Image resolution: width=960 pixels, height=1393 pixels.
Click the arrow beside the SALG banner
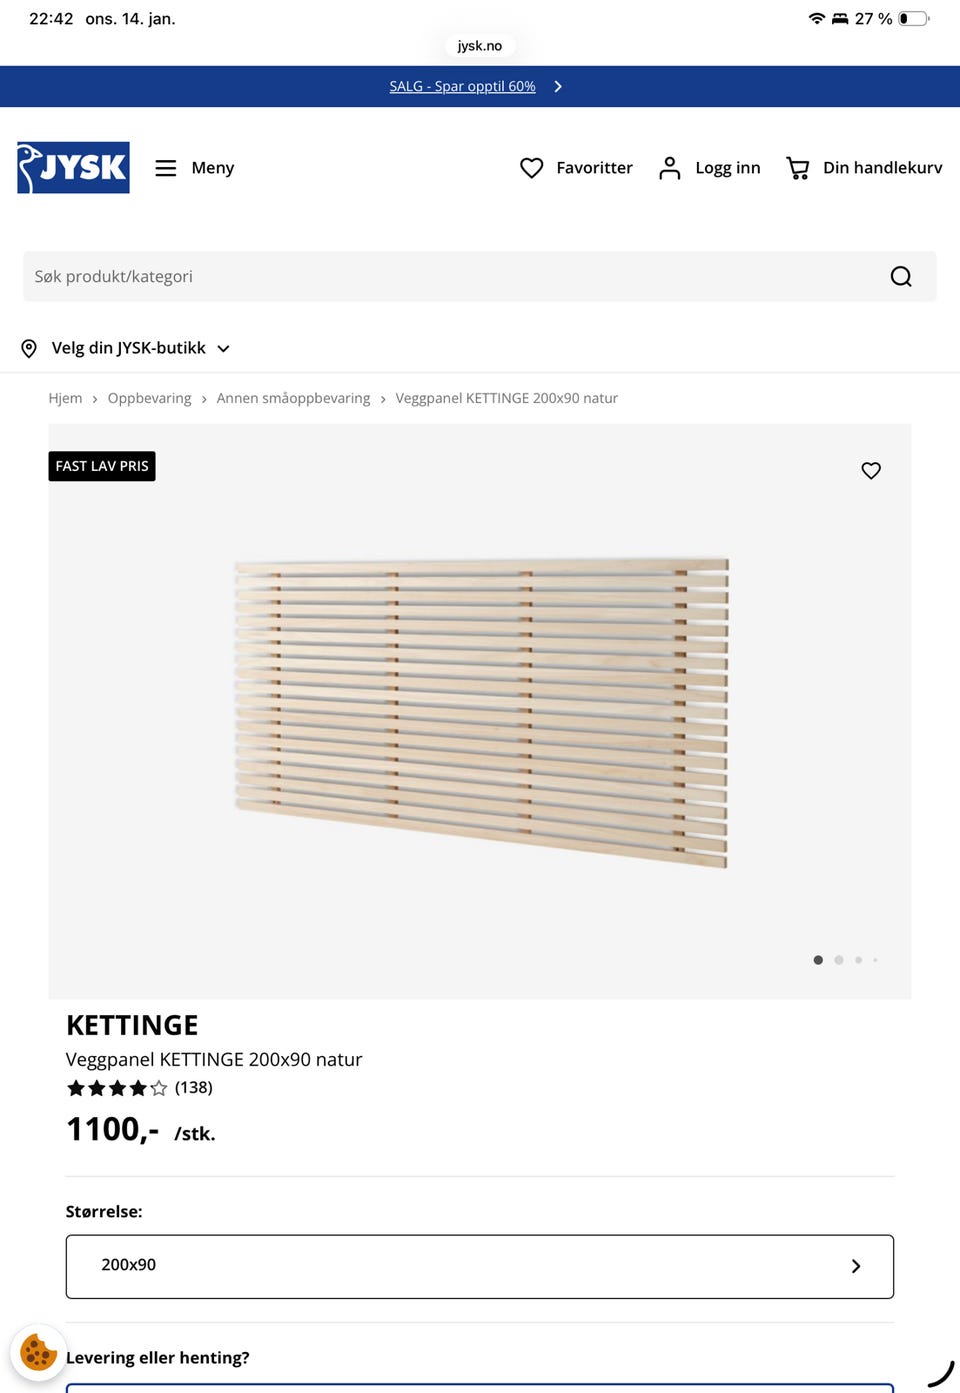558,87
